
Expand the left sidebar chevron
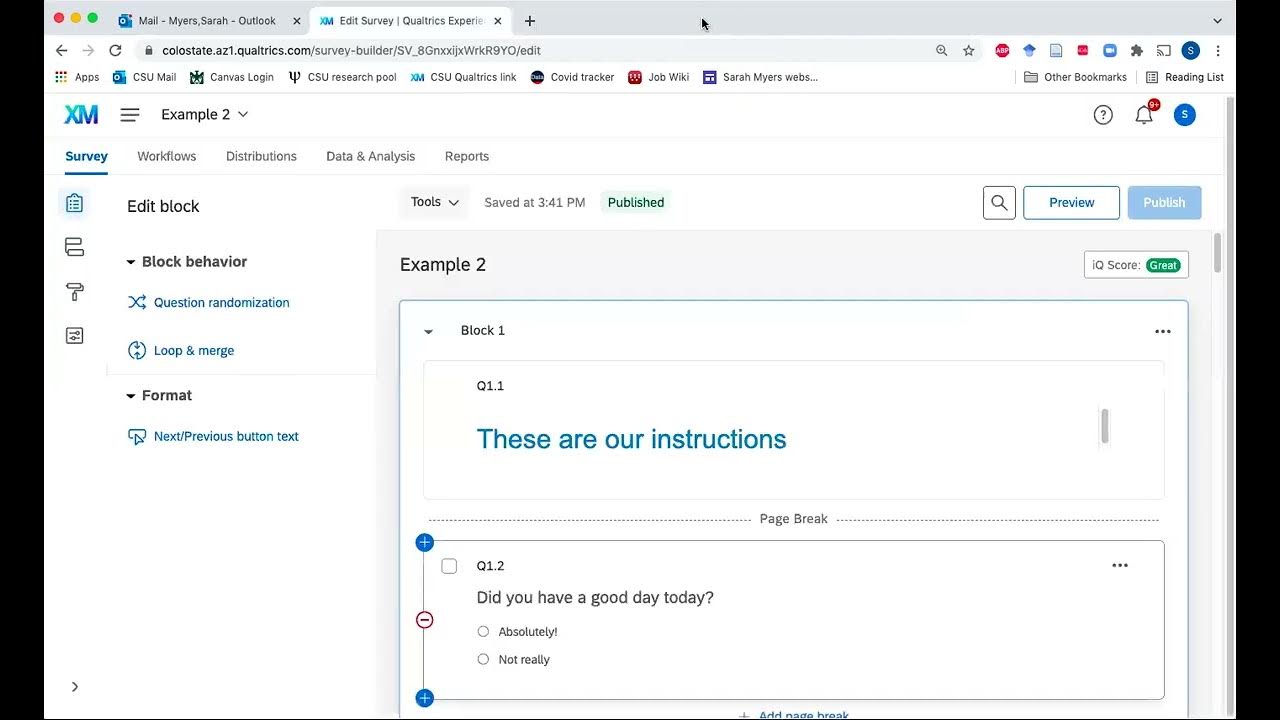[74, 687]
